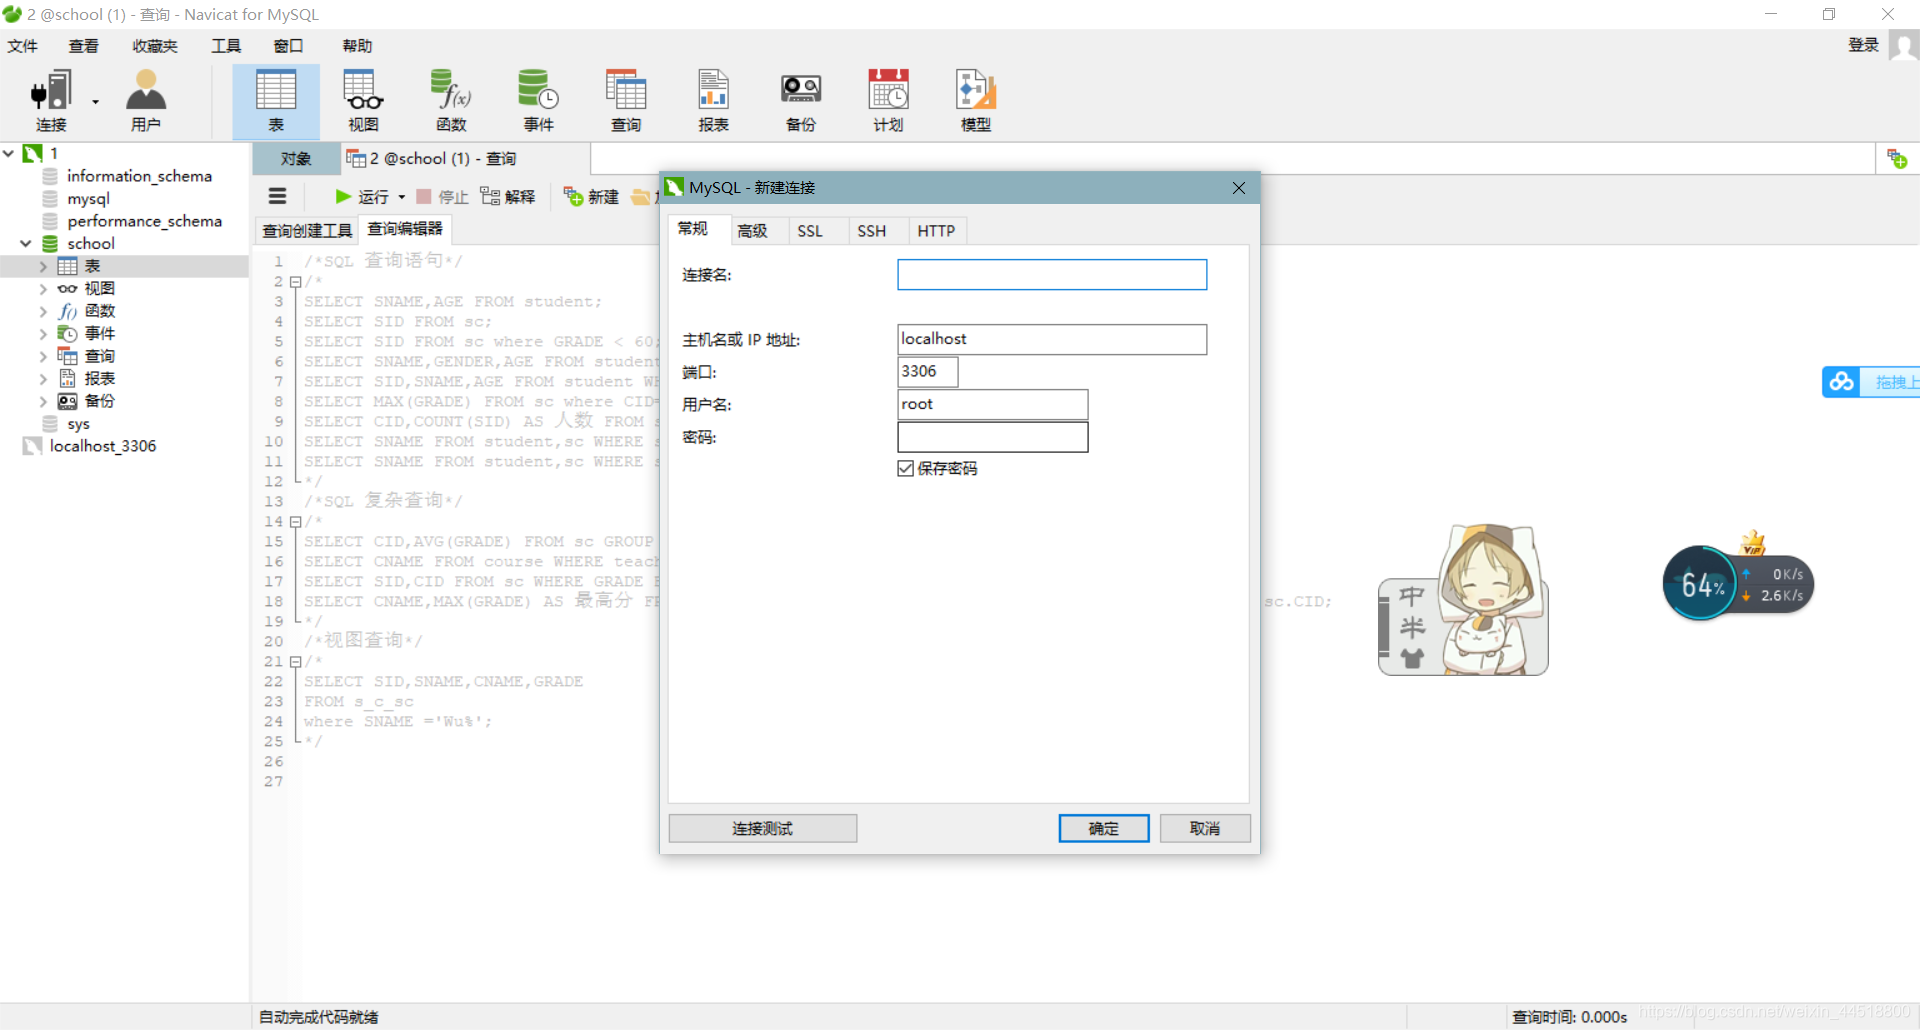The width and height of the screenshot is (1920, 1030).
Task: Click the 连接名 (Connection name) input field
Action: 1052,275
